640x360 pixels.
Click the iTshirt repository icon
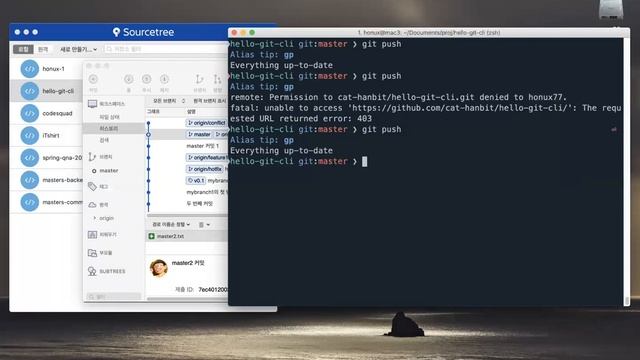pyautogui.click(x=30, y=136)
